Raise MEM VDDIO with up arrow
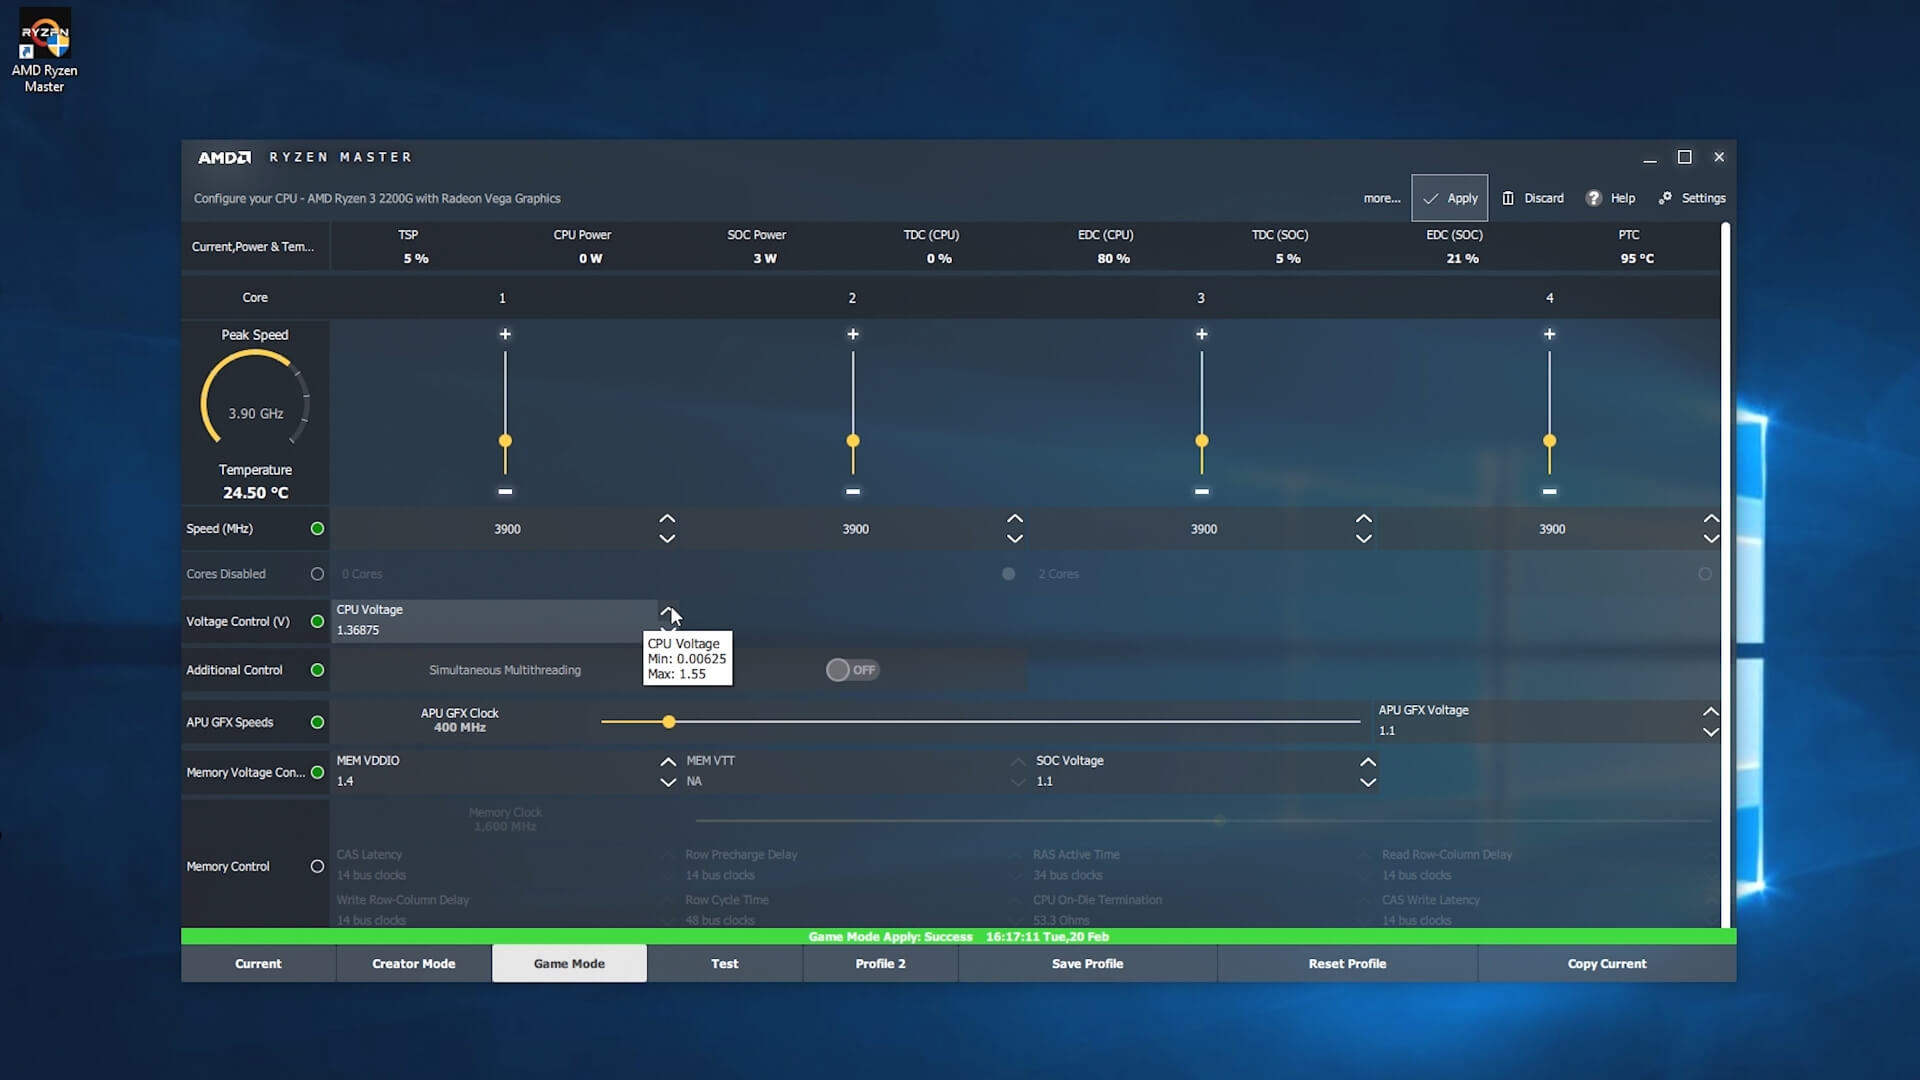 (668, 762)
